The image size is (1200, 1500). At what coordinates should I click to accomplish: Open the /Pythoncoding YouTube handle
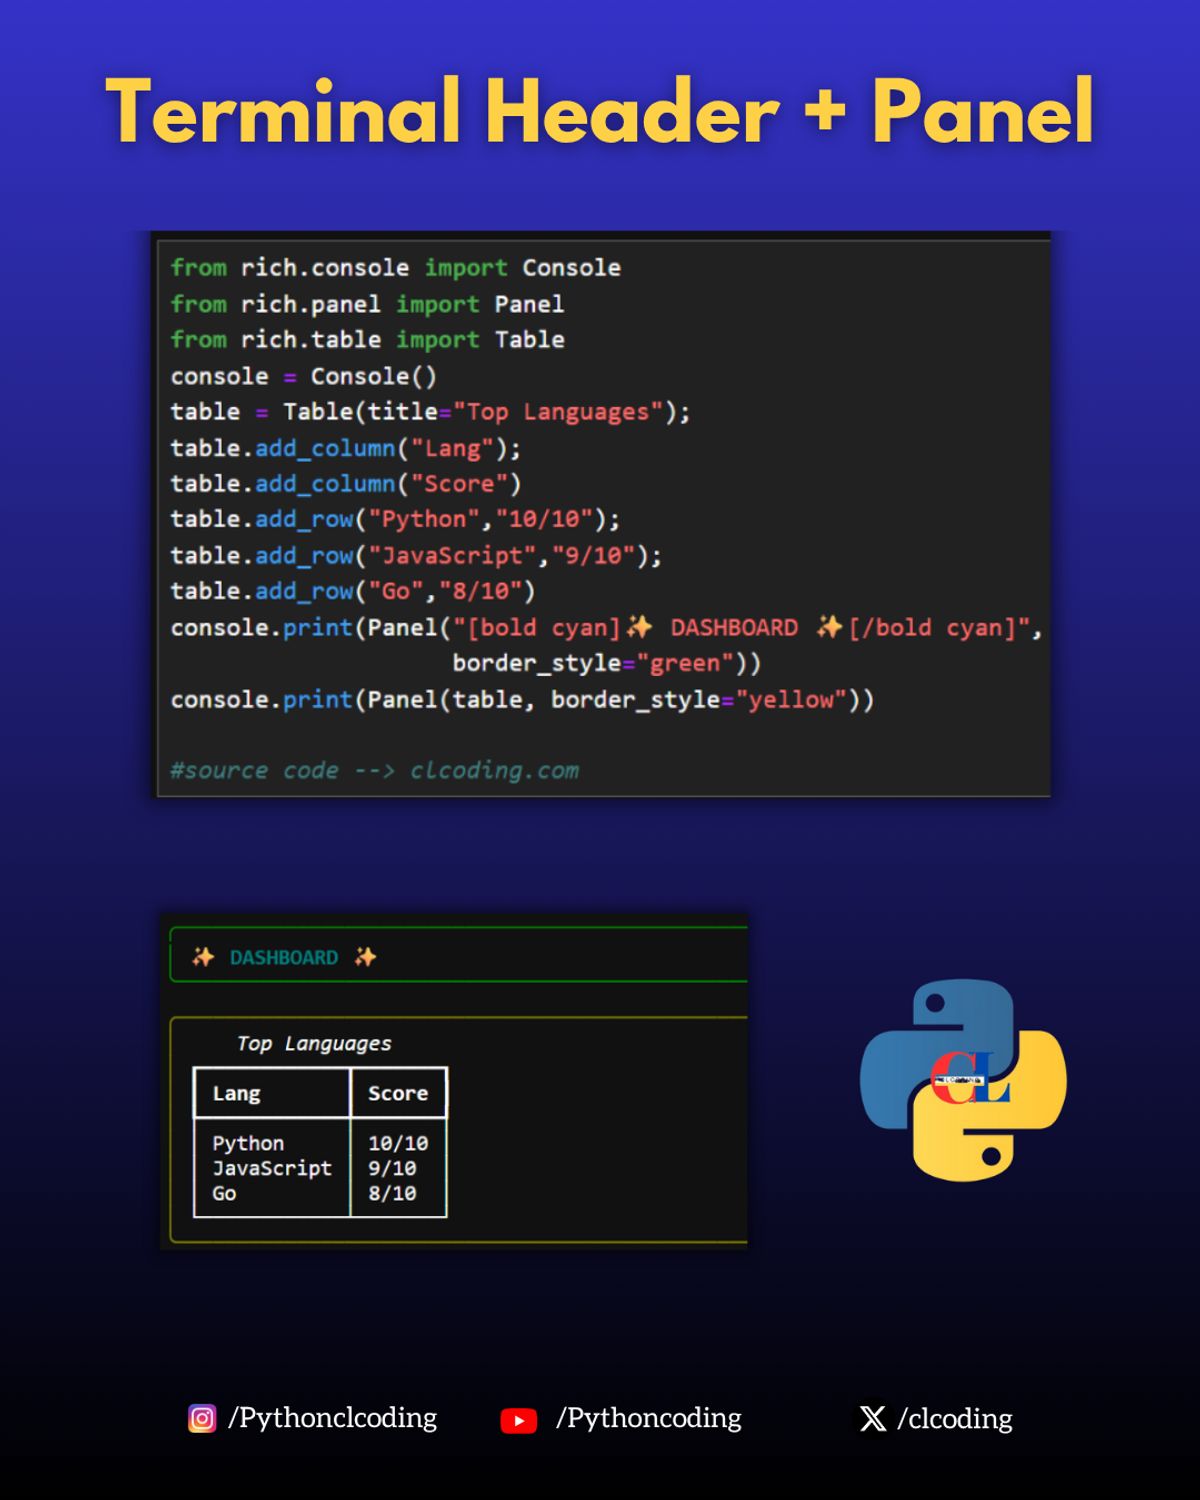point(649,1419)
